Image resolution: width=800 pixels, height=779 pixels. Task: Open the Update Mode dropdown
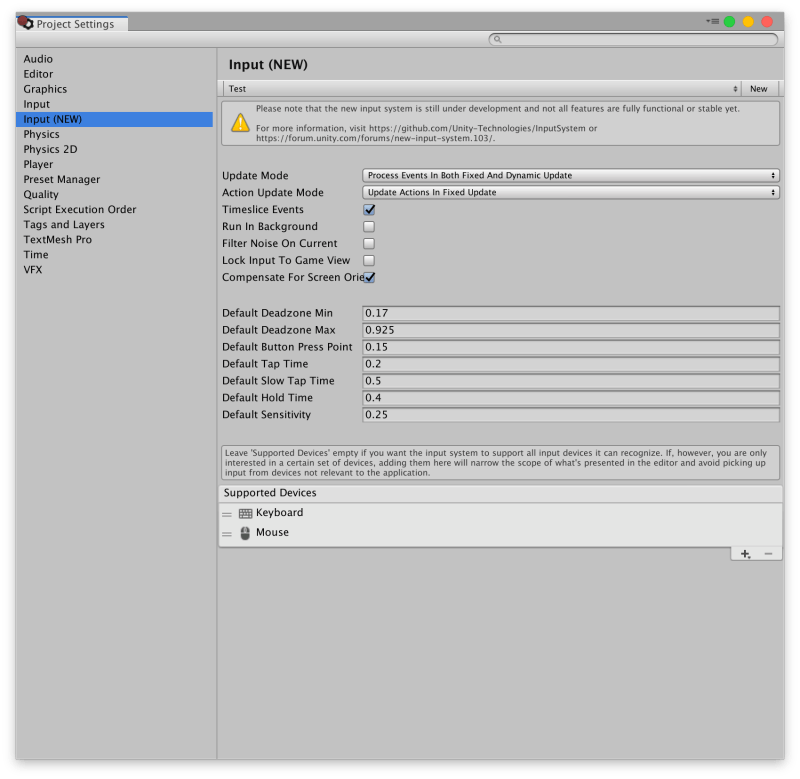coord(570,175)
